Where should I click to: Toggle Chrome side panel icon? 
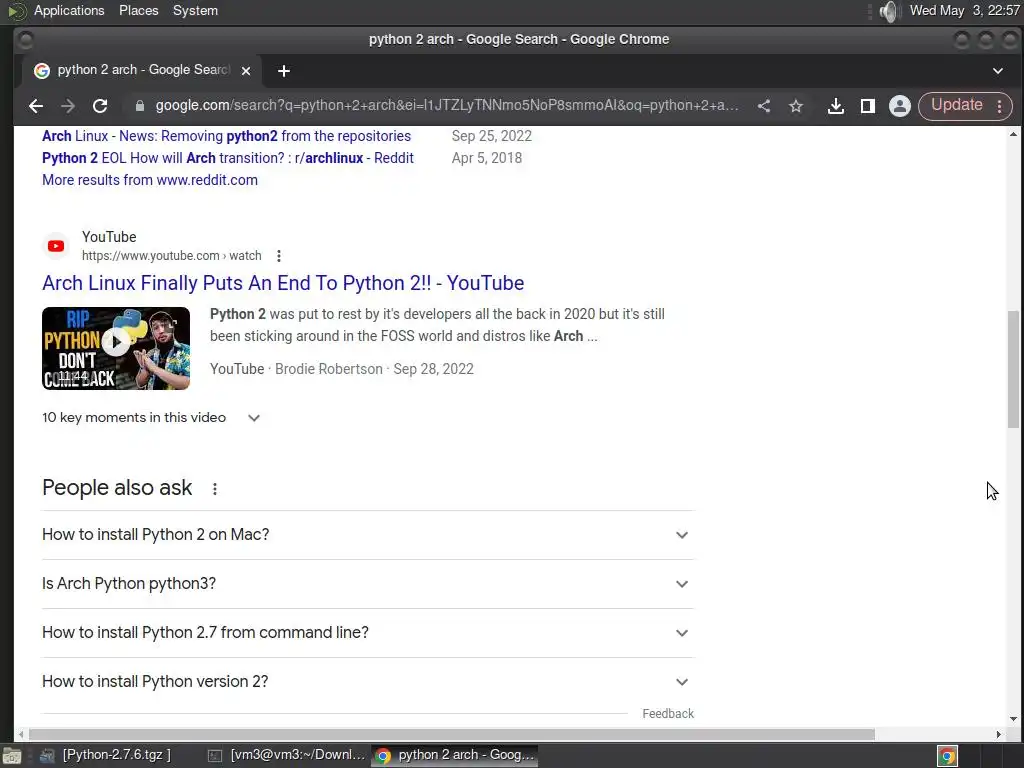tap(867, 106)
